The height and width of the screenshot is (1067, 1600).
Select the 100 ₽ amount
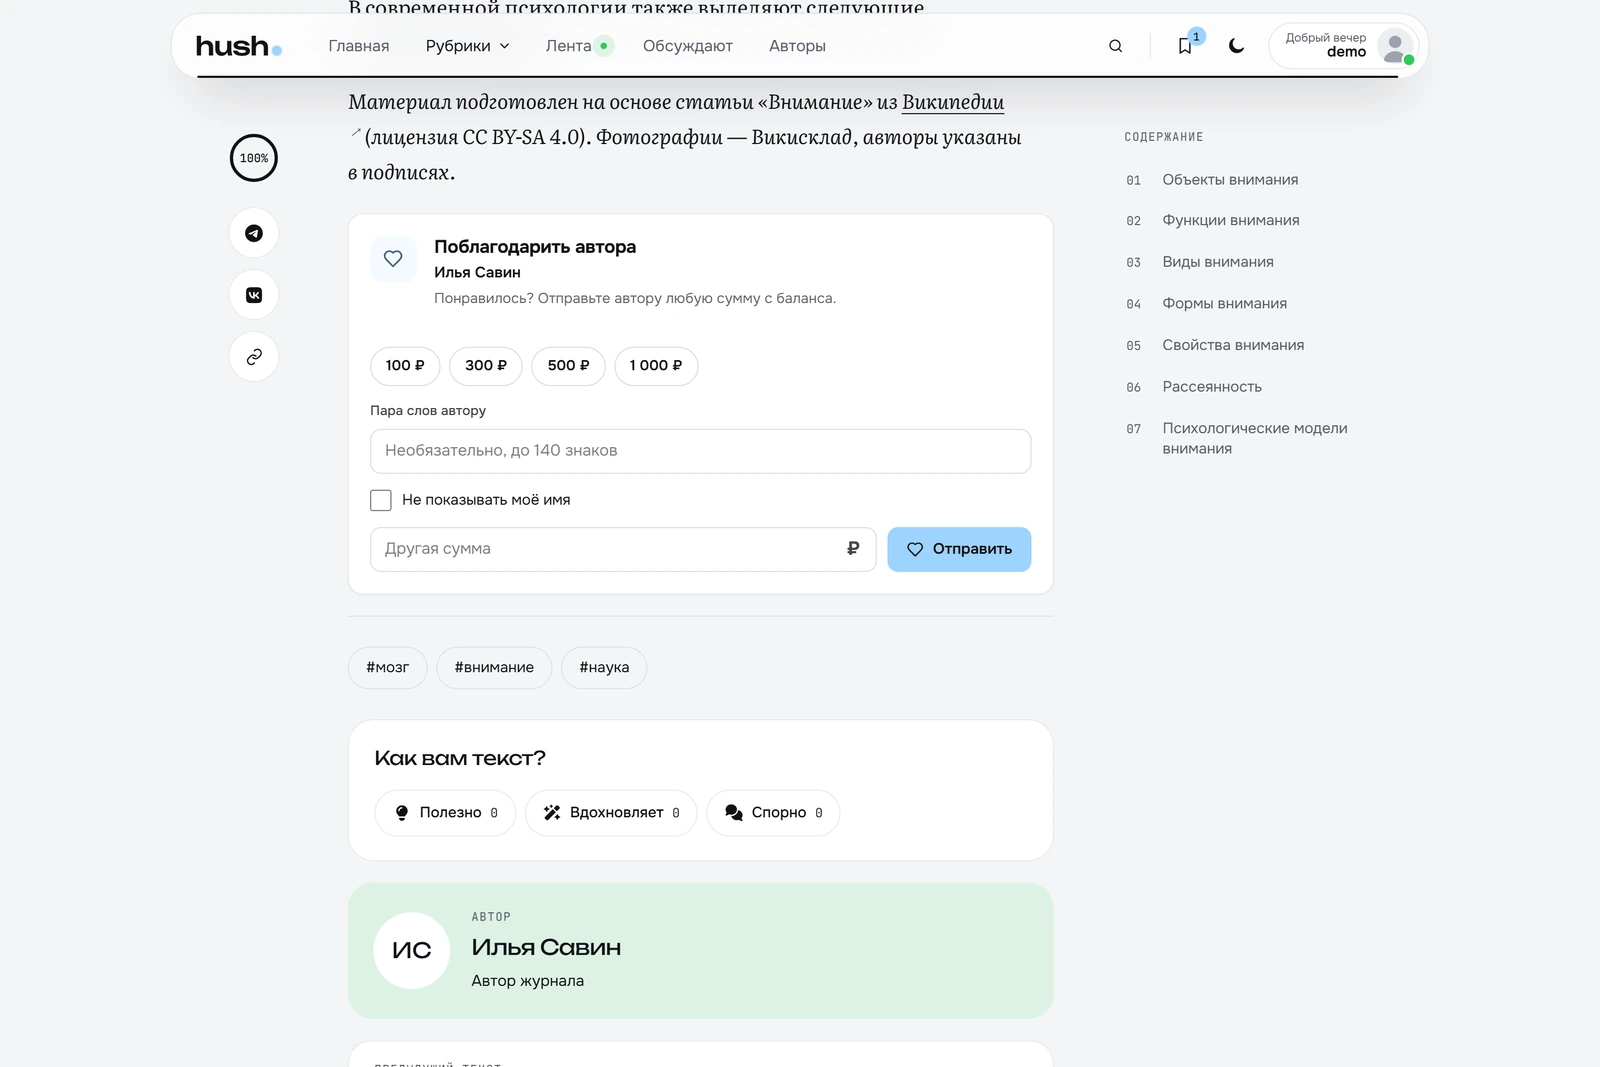405,366
